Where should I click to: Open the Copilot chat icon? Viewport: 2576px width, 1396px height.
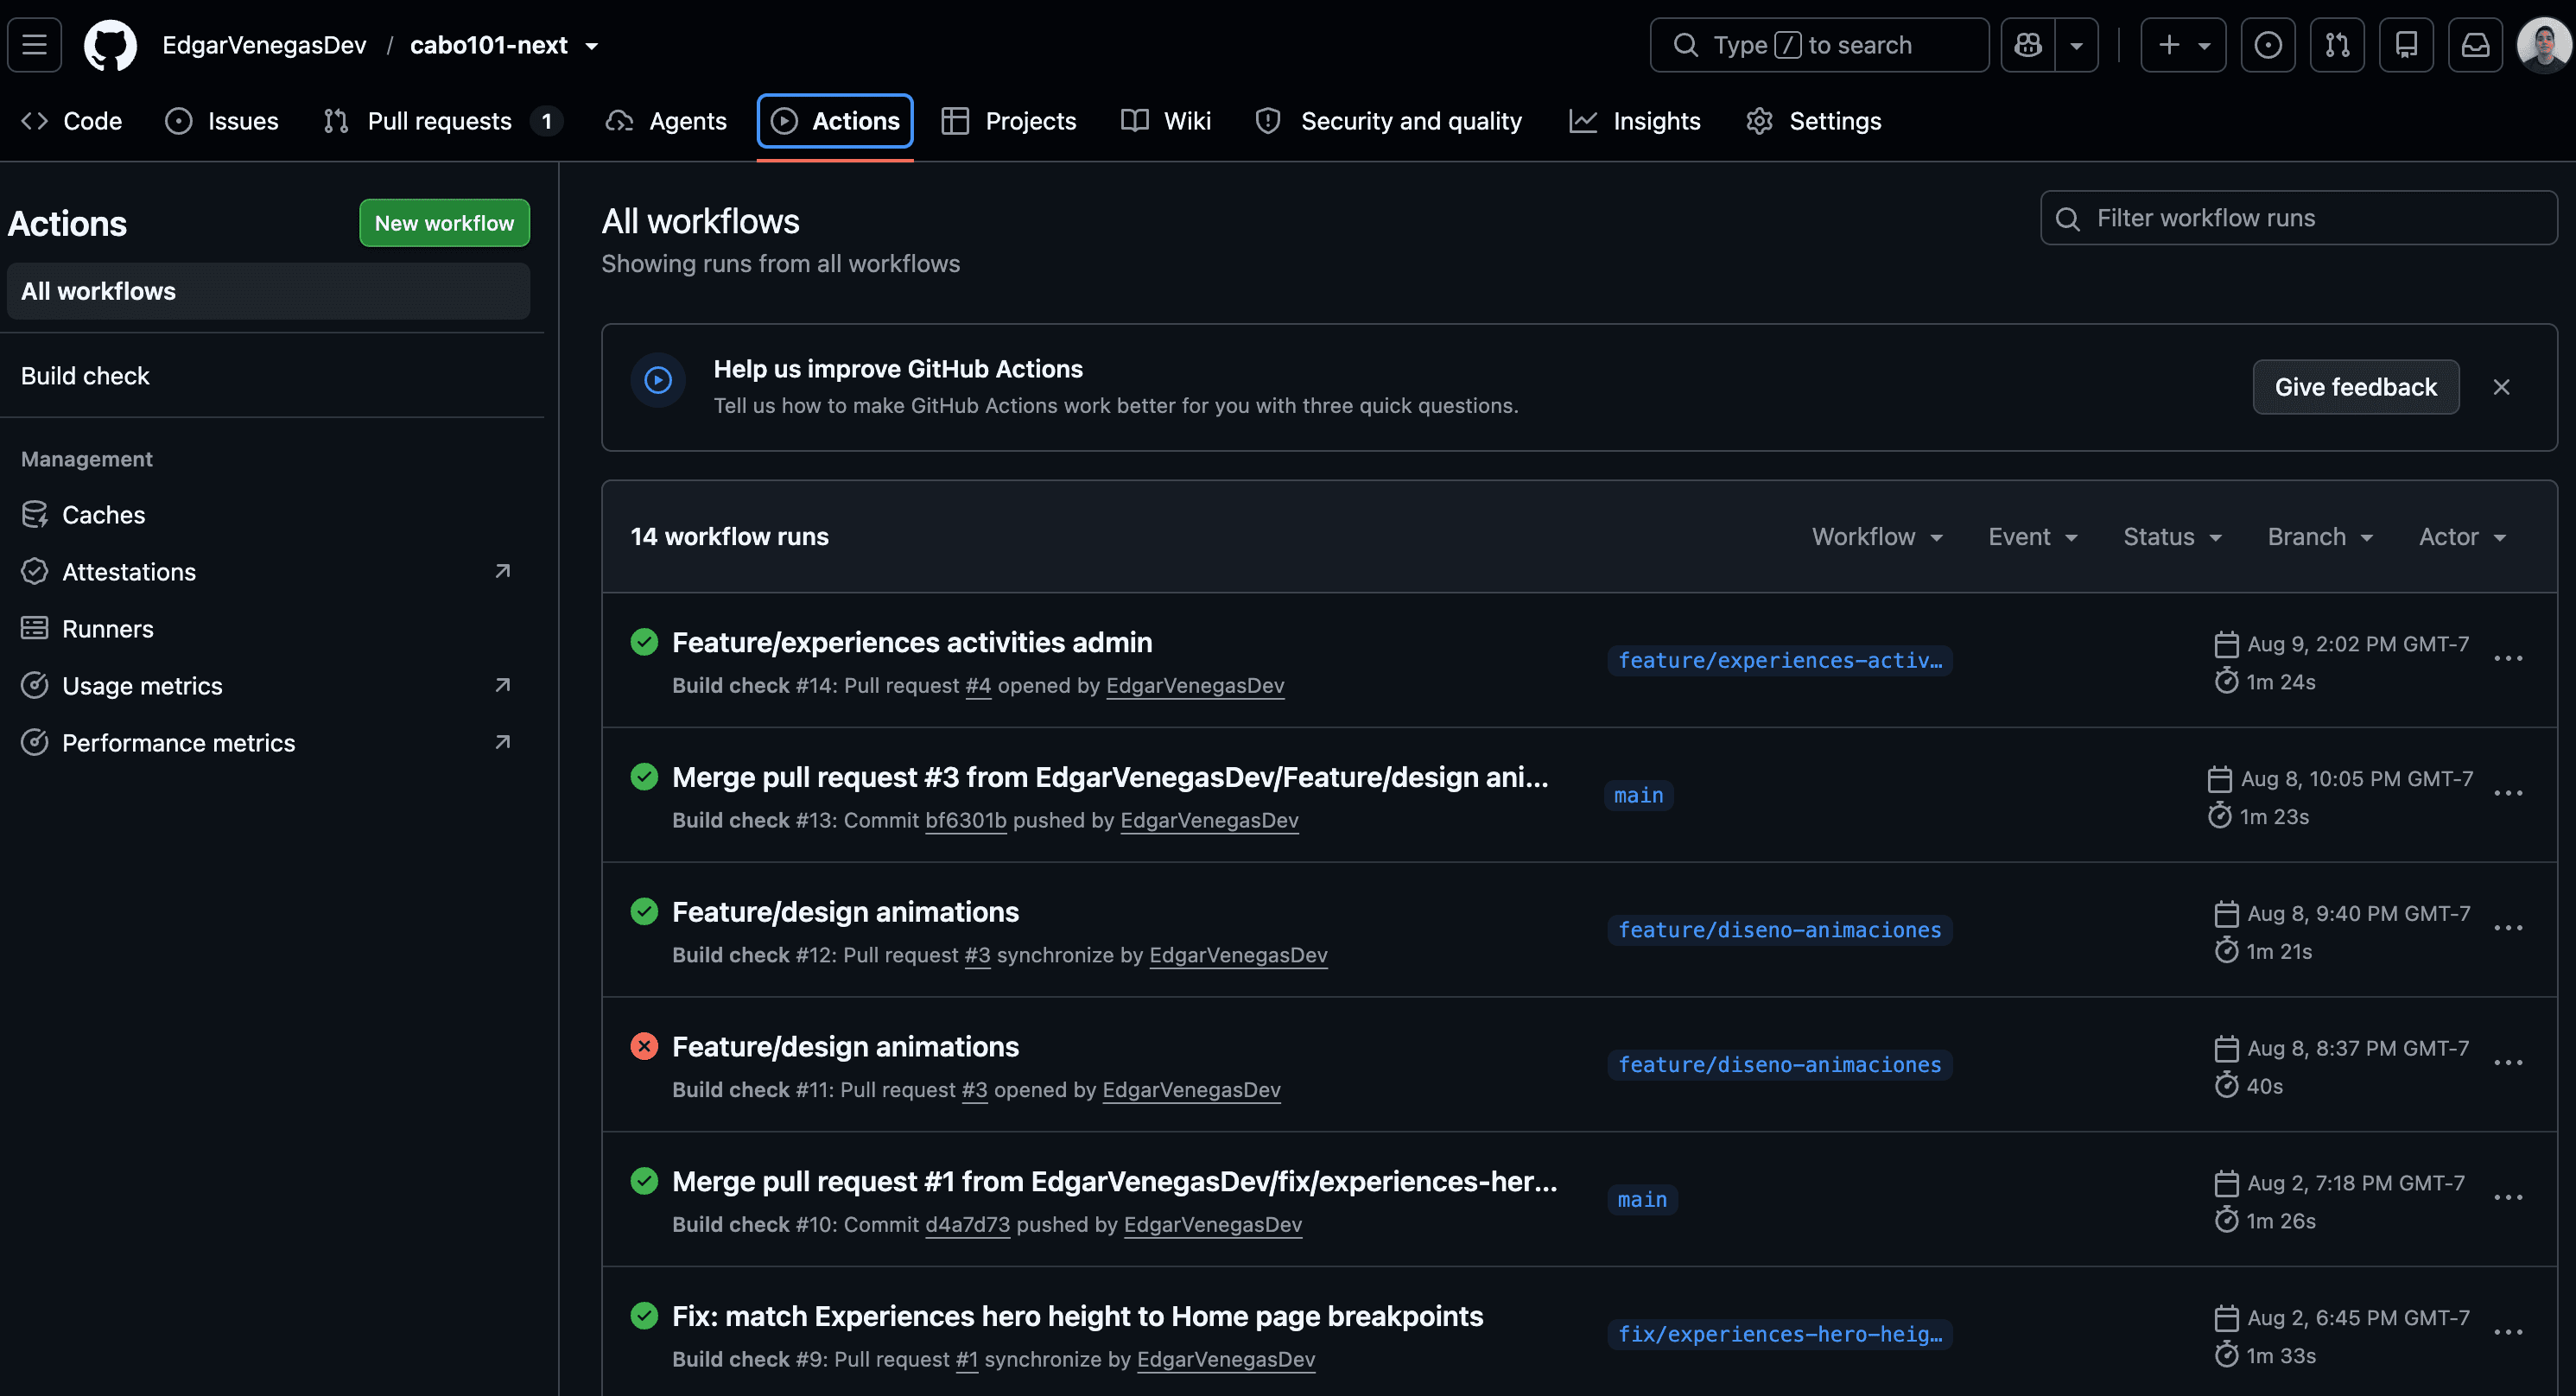tap(2028, 45)
